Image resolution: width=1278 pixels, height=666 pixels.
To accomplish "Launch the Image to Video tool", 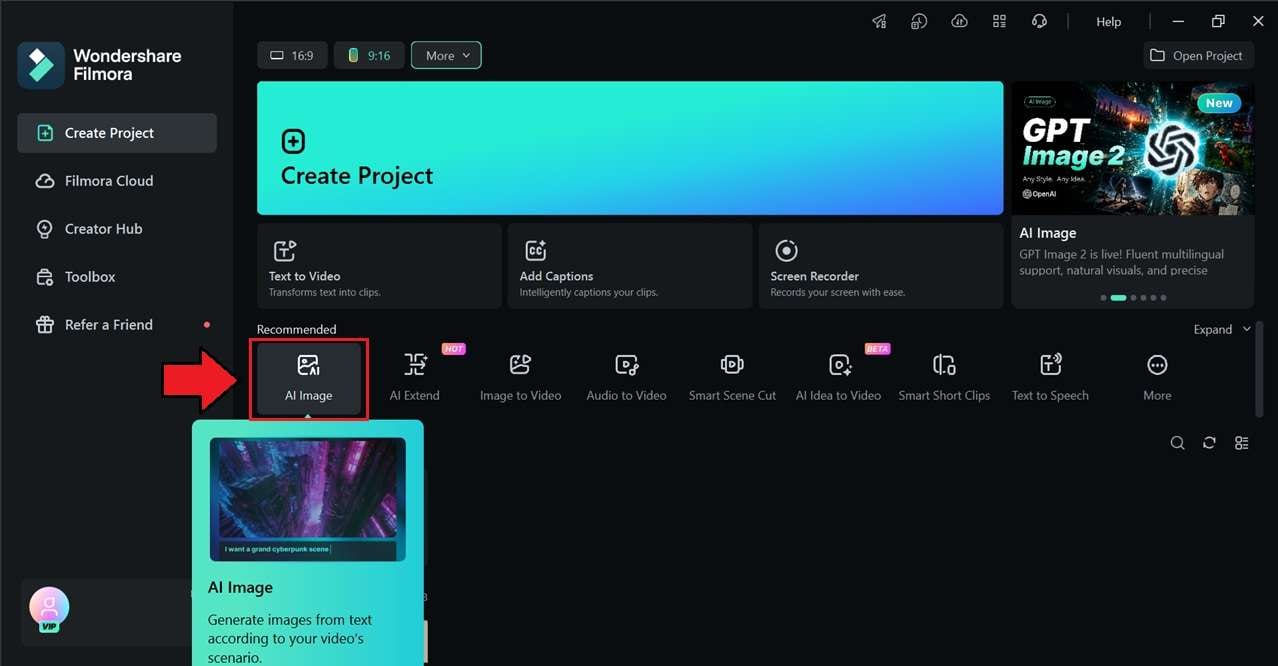I will point(520,378).
